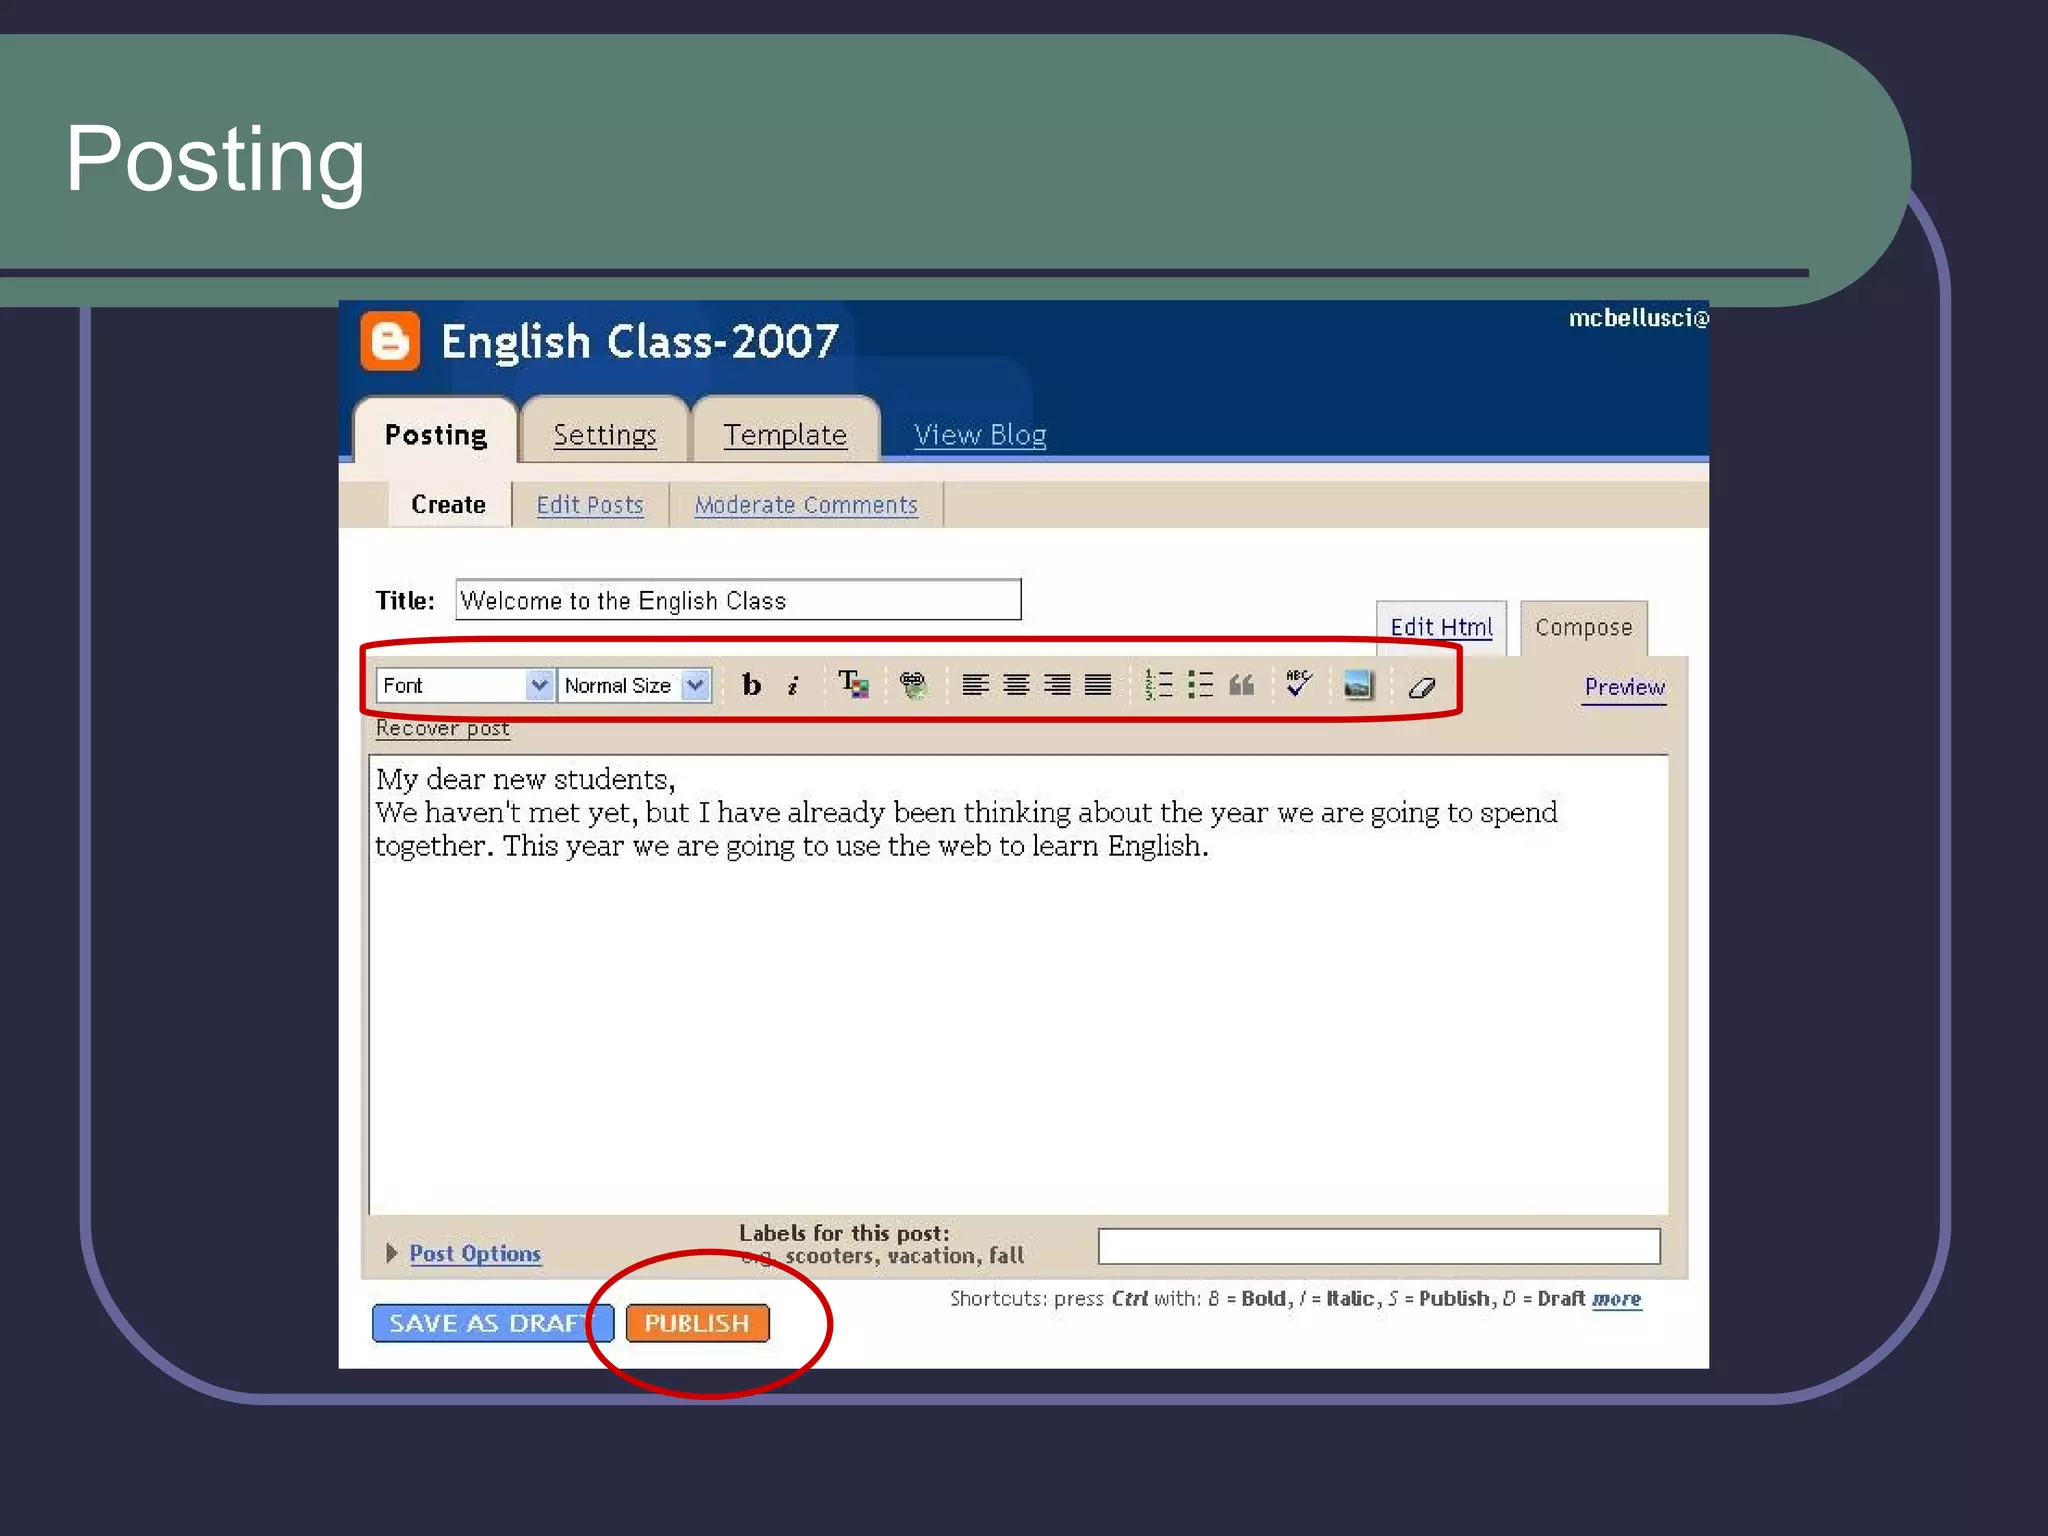This screenshot has height=1536, width=2048.
Task: Click the labels input field
Action: (1378, 1246)
